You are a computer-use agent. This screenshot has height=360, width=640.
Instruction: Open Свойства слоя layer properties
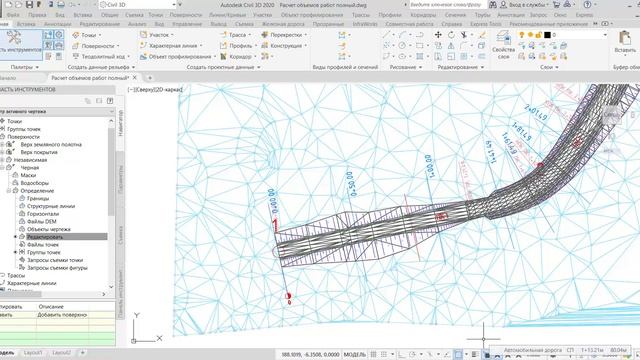click(503, 44)
